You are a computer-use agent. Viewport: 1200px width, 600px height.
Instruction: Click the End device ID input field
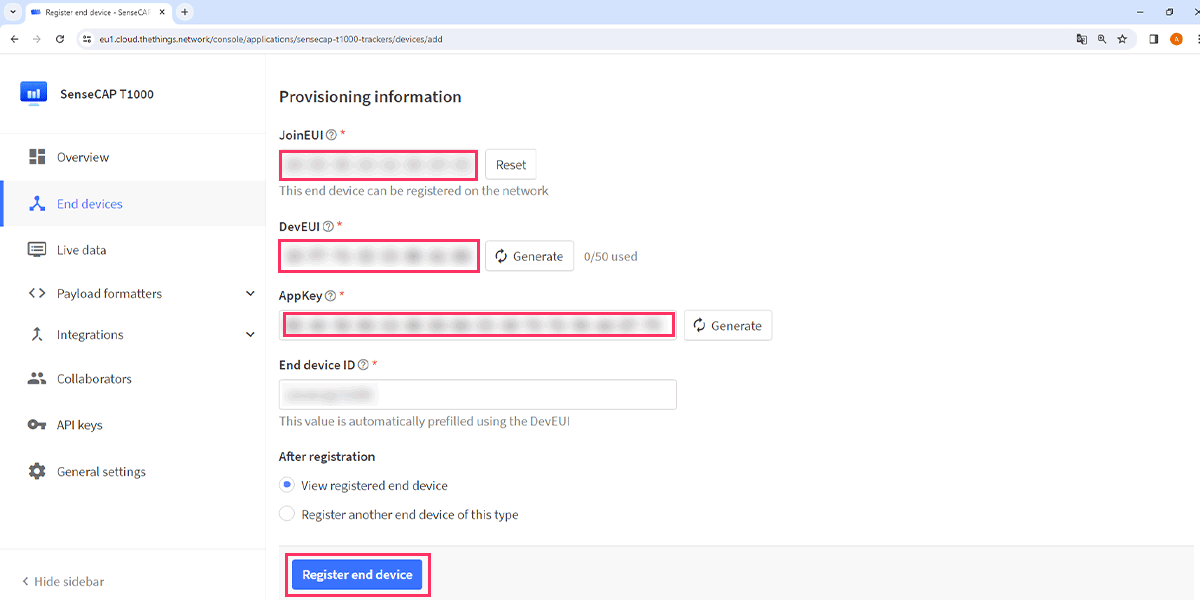[478, 394]
